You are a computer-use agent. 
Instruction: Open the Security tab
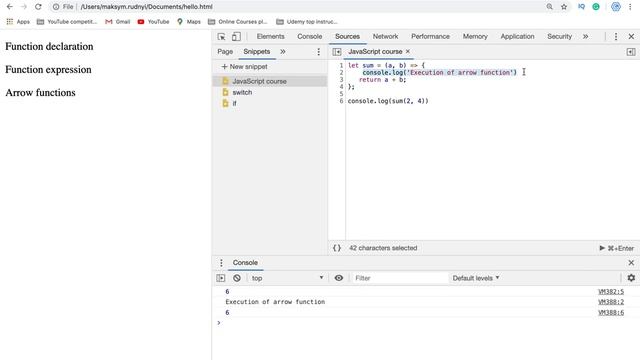559,36
